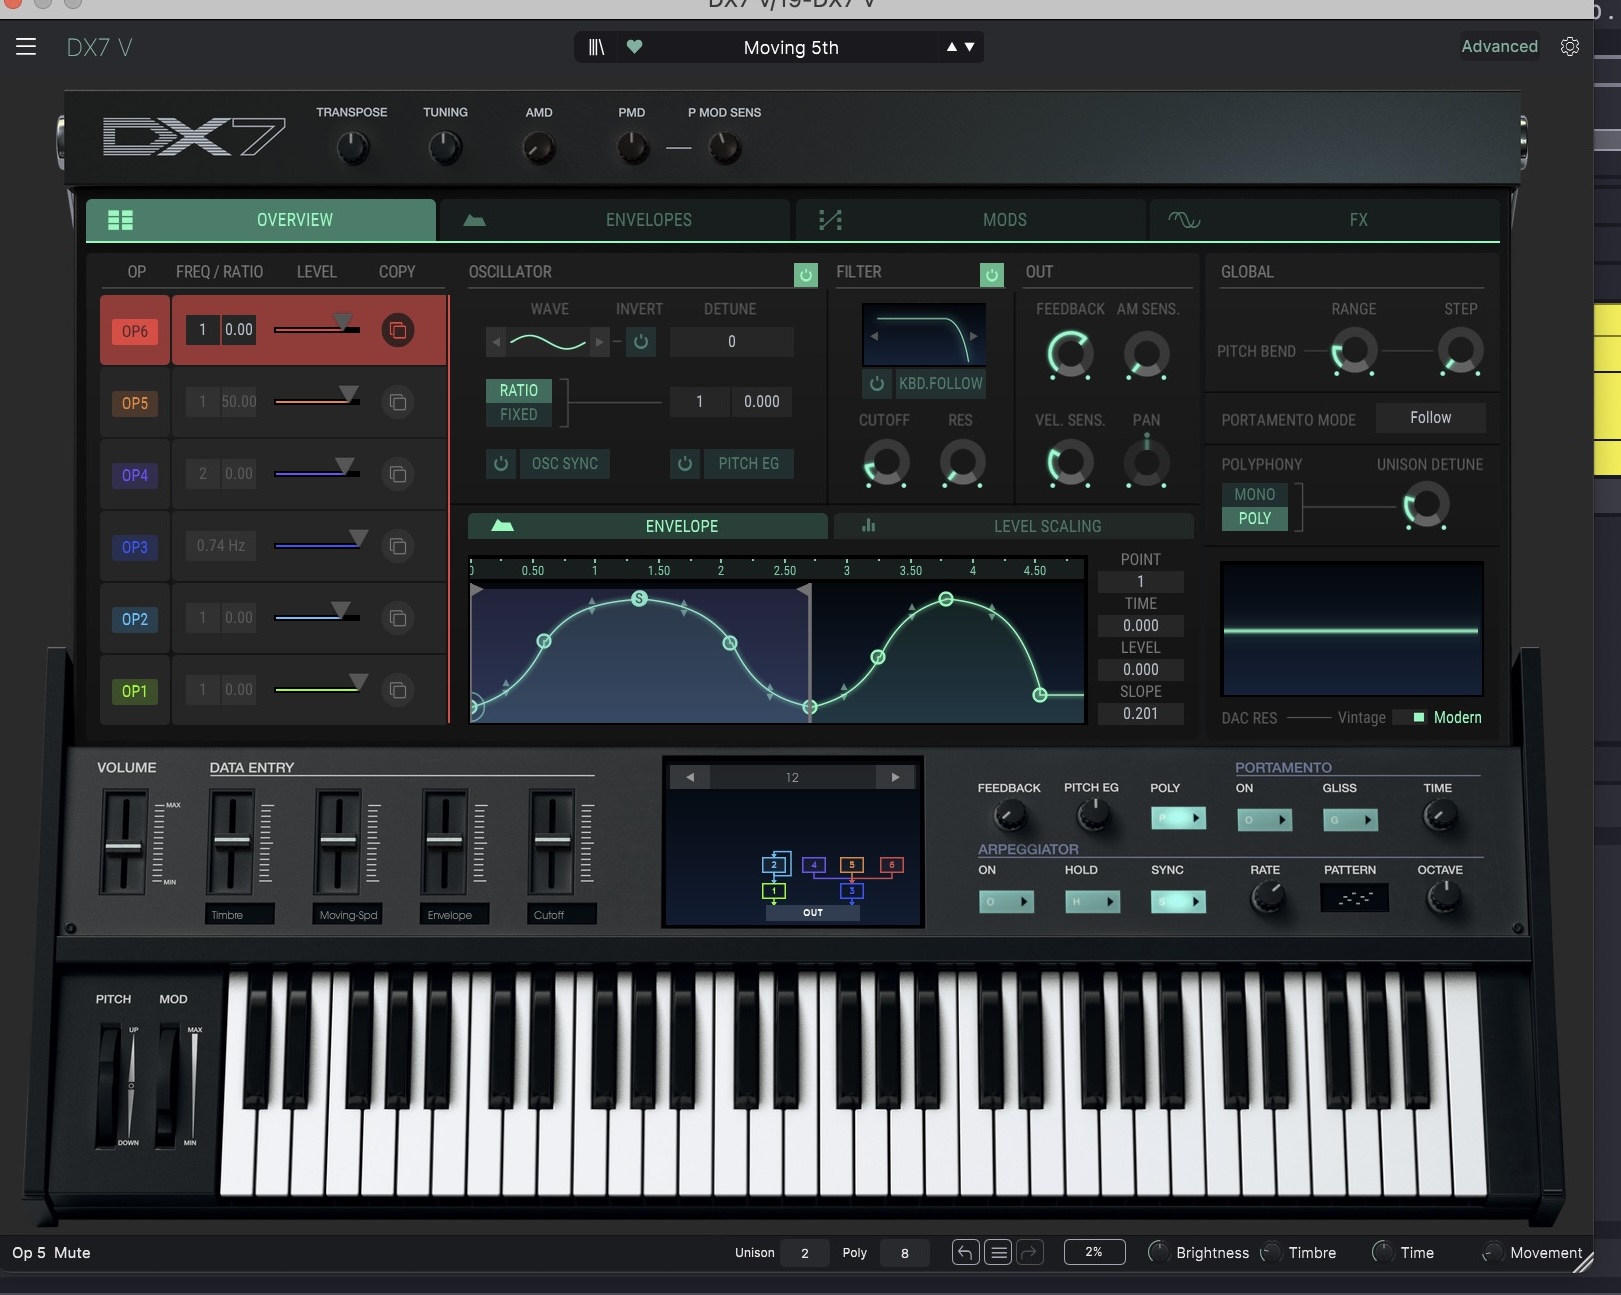Toggle the Arpeggiator SYNC switch
The image size is (1621, 1295).
1178,901
